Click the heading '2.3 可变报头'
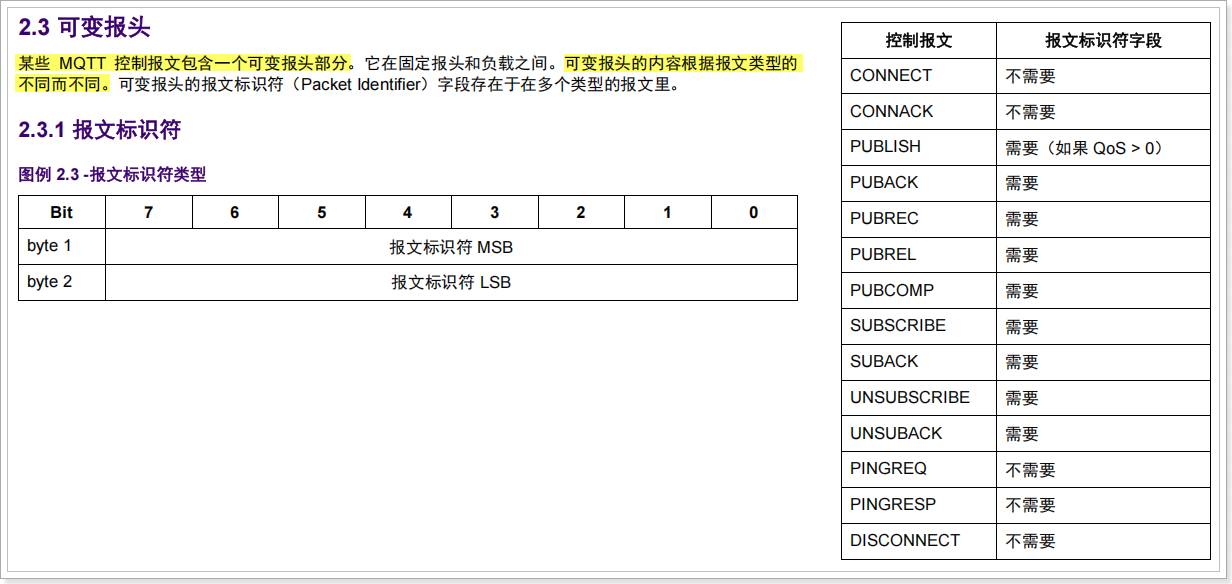The width and height of the screenshot is (1232, 584). [84, 28]
